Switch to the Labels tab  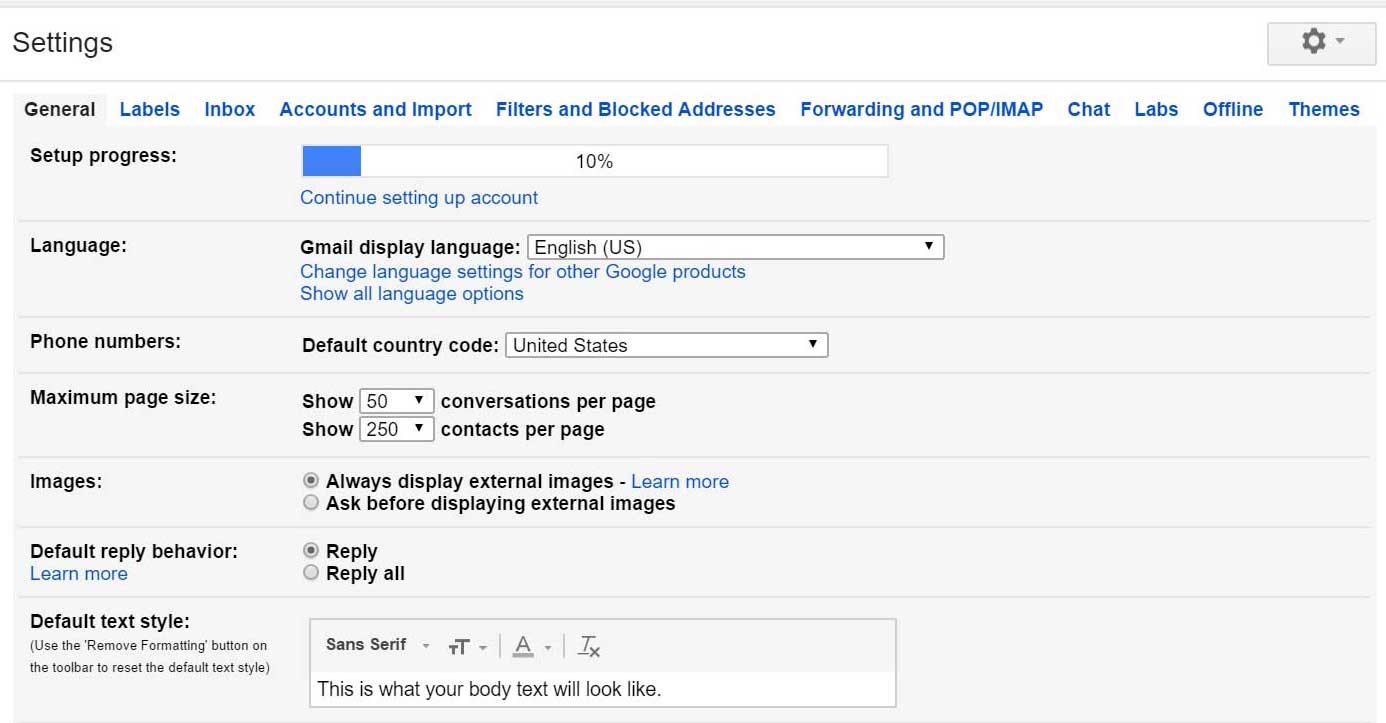coord(149,109)
